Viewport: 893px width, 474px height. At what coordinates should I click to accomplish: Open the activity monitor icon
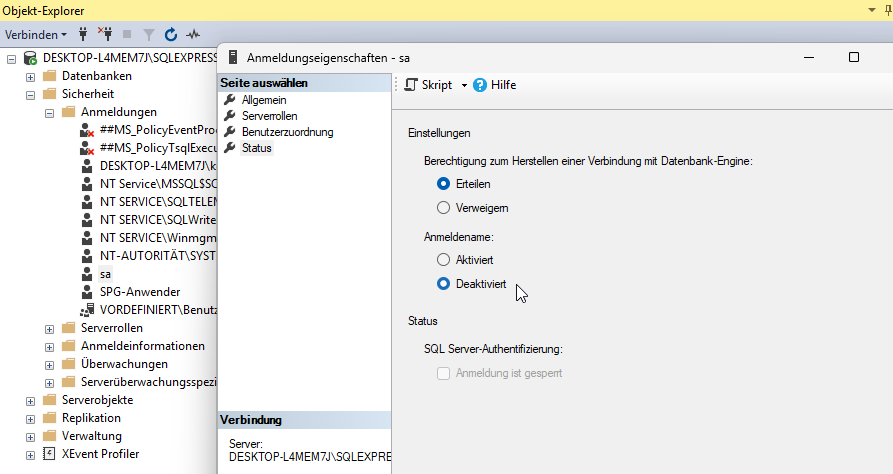pos(193,34)
